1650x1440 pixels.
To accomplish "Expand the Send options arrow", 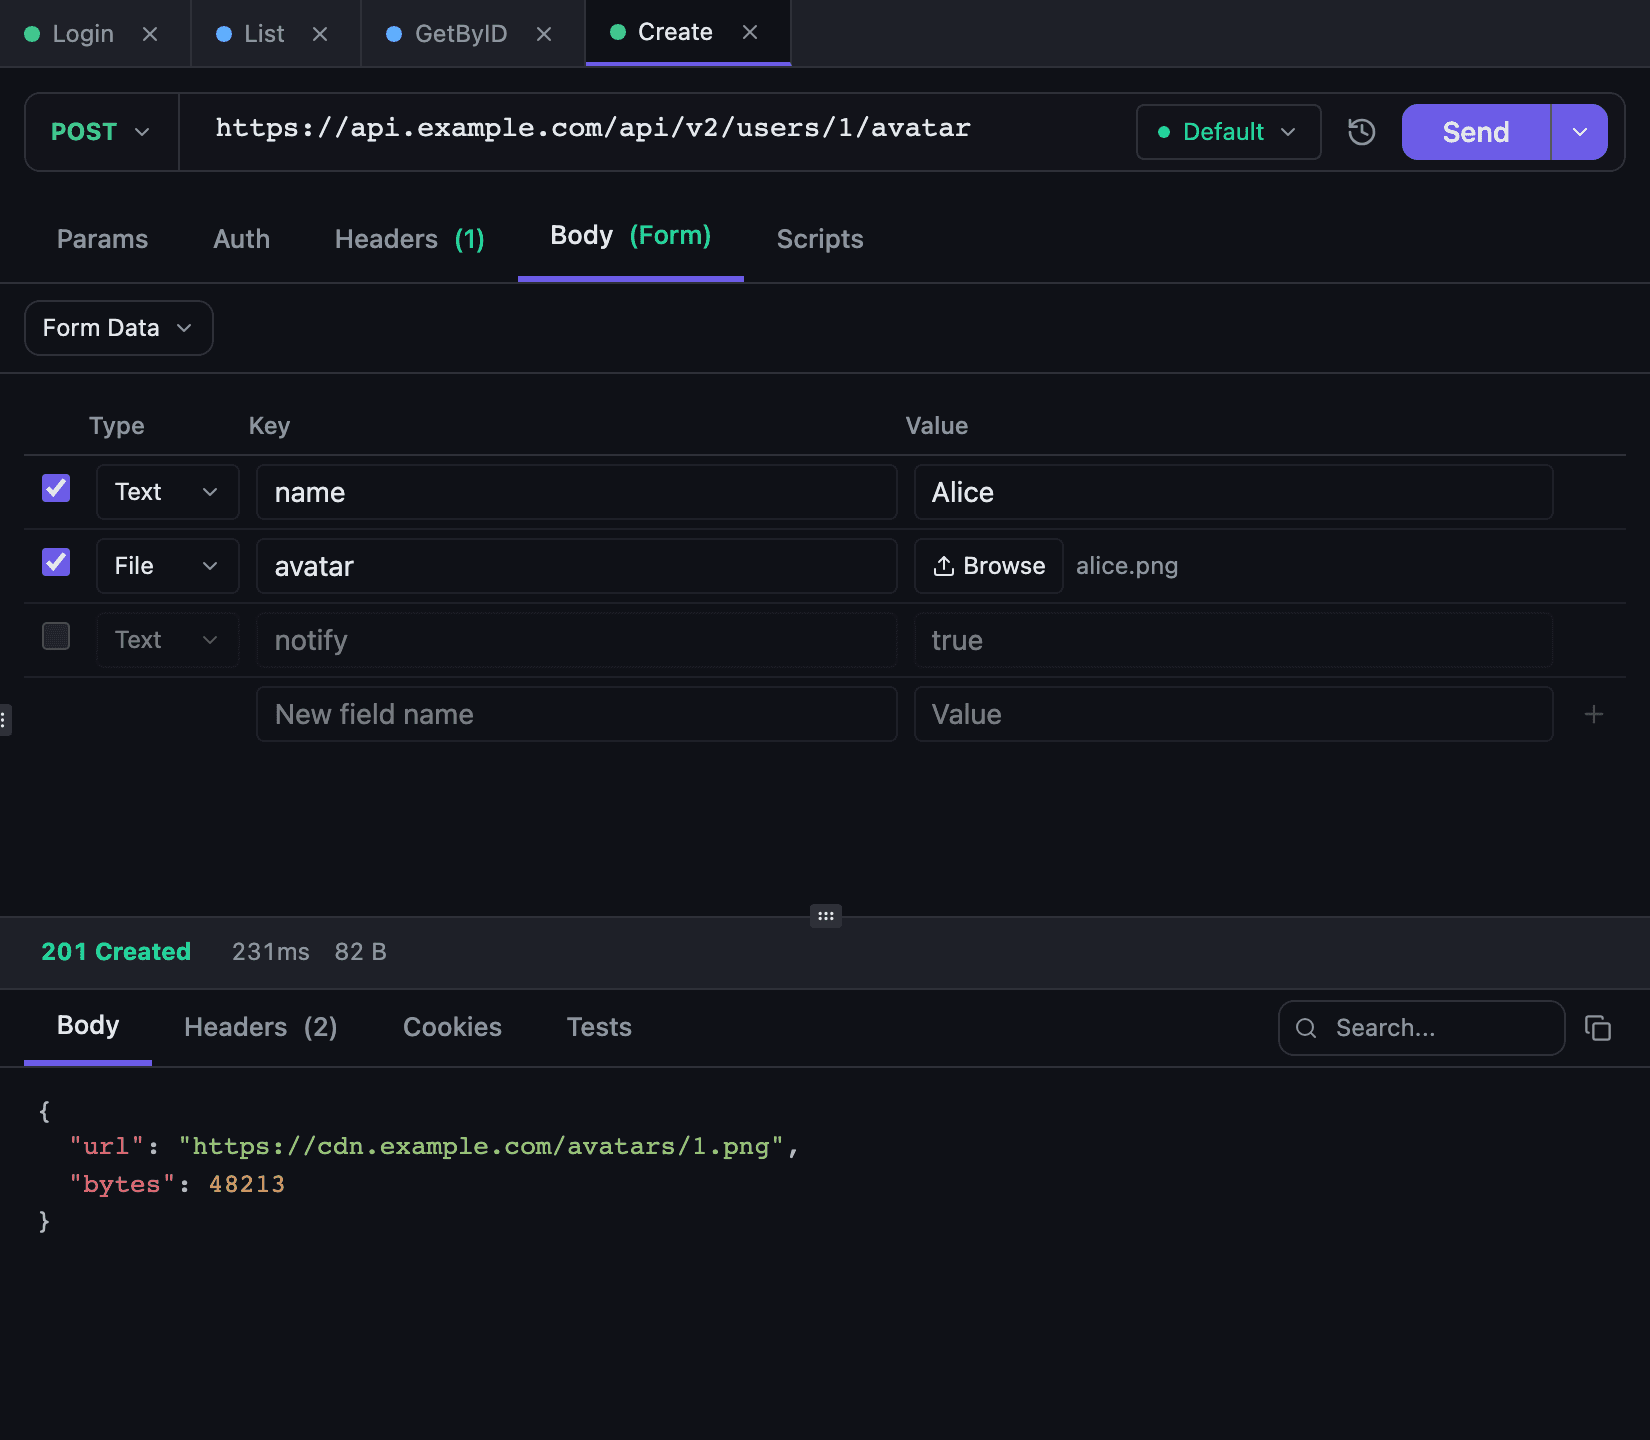I will tap(1580, 132).
